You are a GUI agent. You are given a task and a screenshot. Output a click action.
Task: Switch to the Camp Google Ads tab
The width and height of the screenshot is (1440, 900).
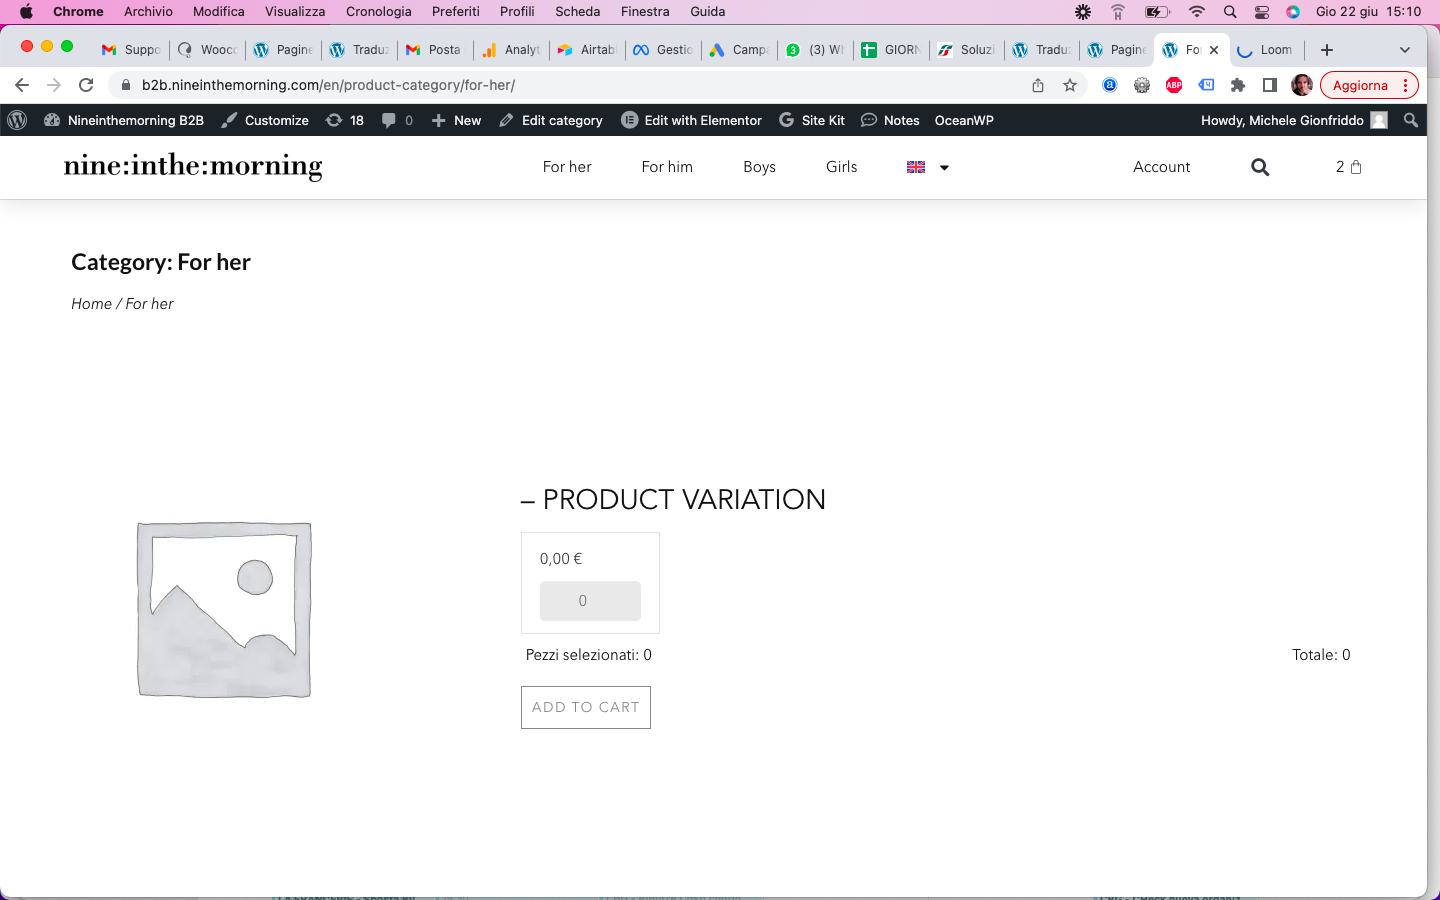coord(739,50)
